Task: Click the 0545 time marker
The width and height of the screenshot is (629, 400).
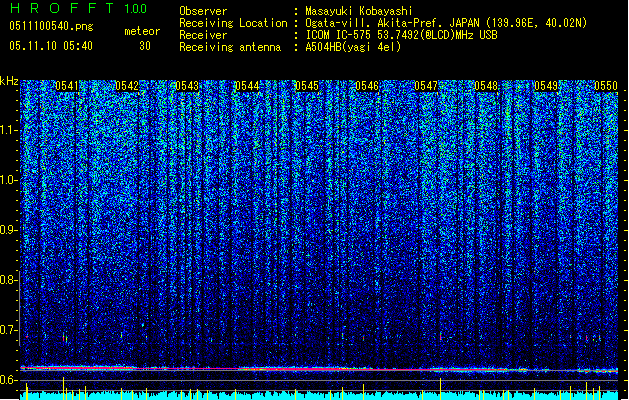Action: (306, 86)
